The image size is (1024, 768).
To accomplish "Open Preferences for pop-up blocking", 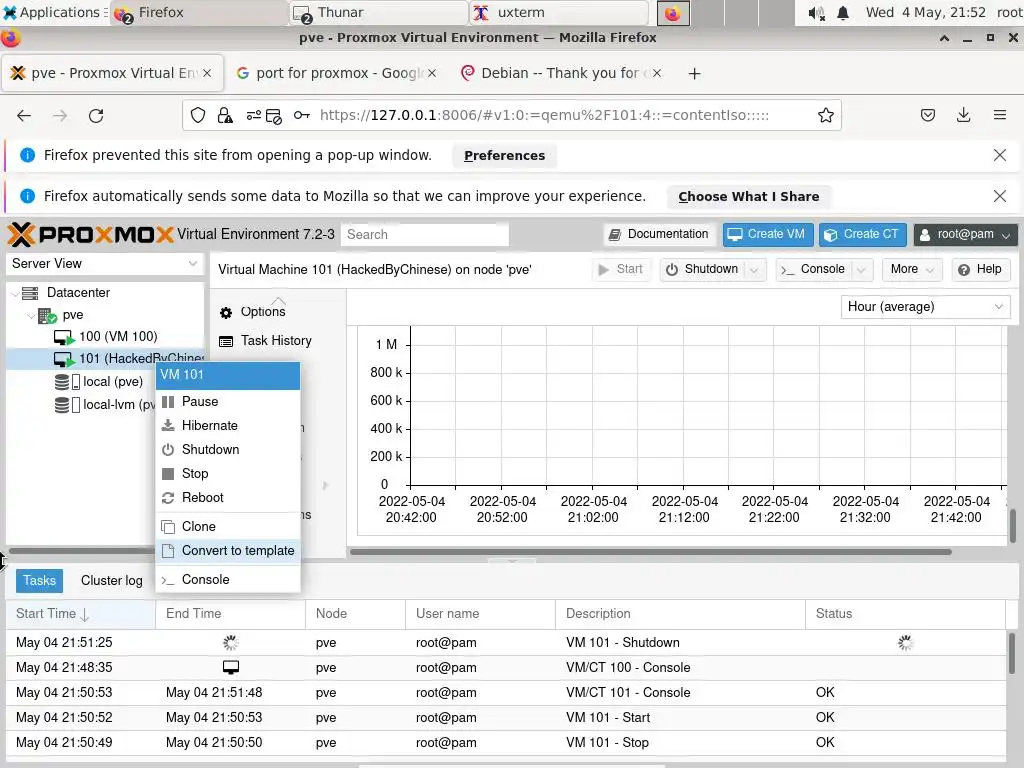I will (504, 155).
